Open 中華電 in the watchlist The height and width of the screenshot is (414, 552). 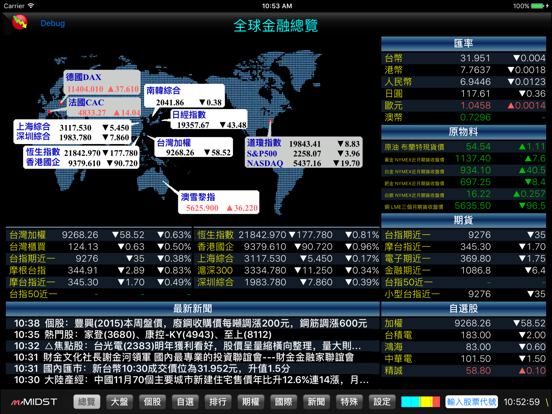tap(463, 359)
